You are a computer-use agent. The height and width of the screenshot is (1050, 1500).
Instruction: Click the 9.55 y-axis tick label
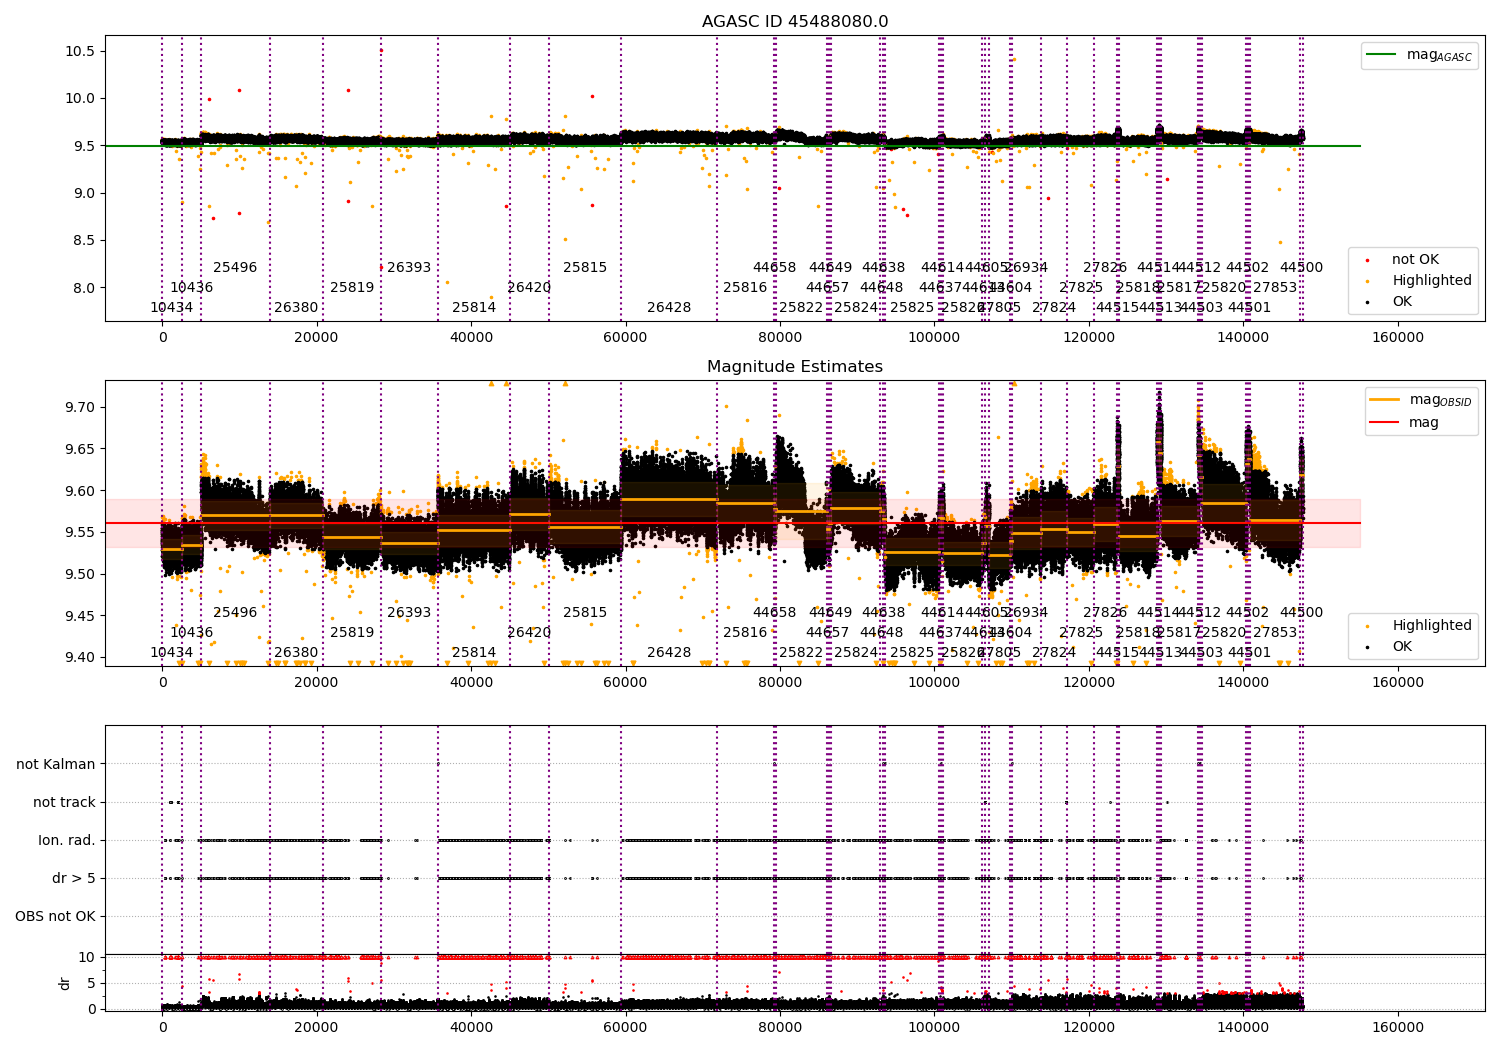pyautogui.click(x=80, y=532)
